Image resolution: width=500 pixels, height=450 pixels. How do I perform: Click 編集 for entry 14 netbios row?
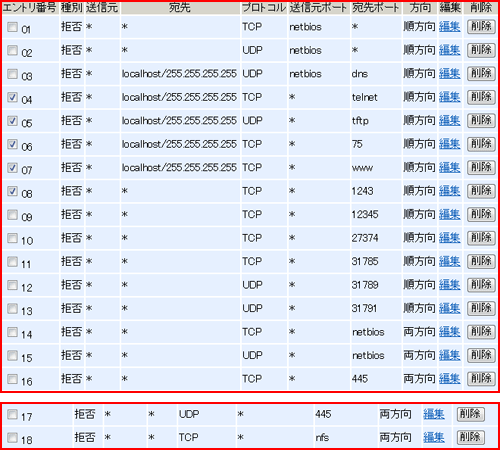coord(449,332)
